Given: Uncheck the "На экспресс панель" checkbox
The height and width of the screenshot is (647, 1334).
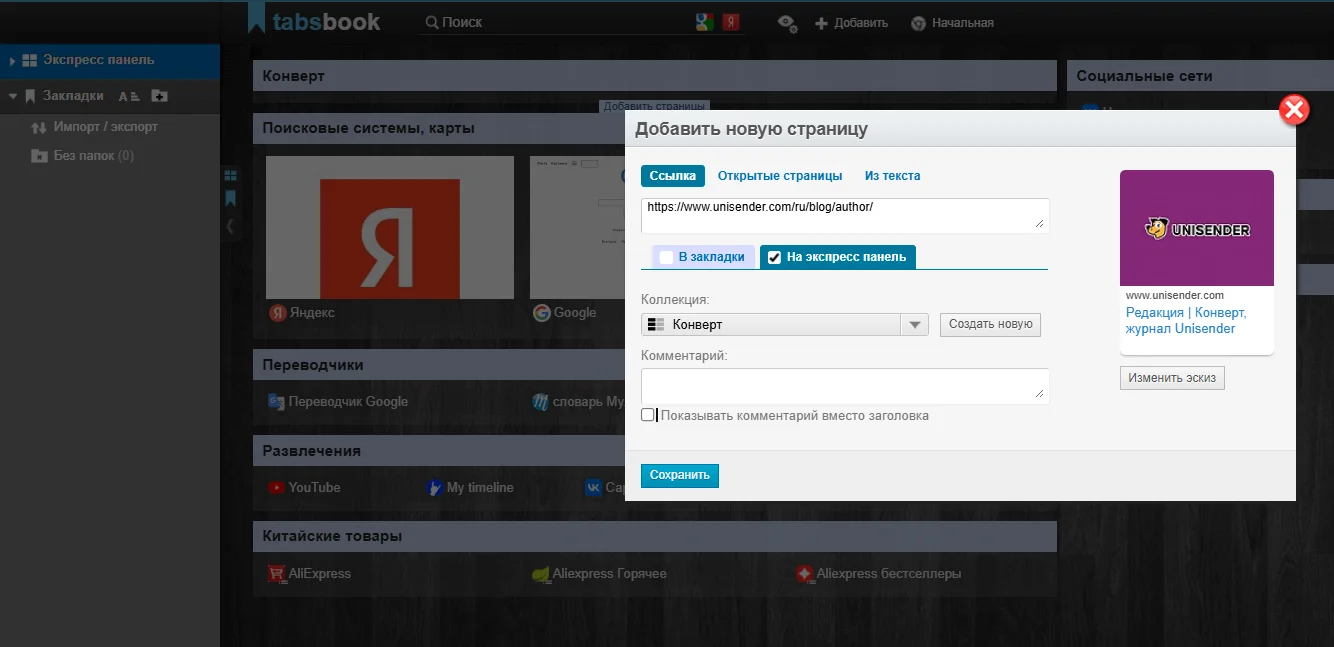Looking at the screenshot, I should [x=774, y=258].
